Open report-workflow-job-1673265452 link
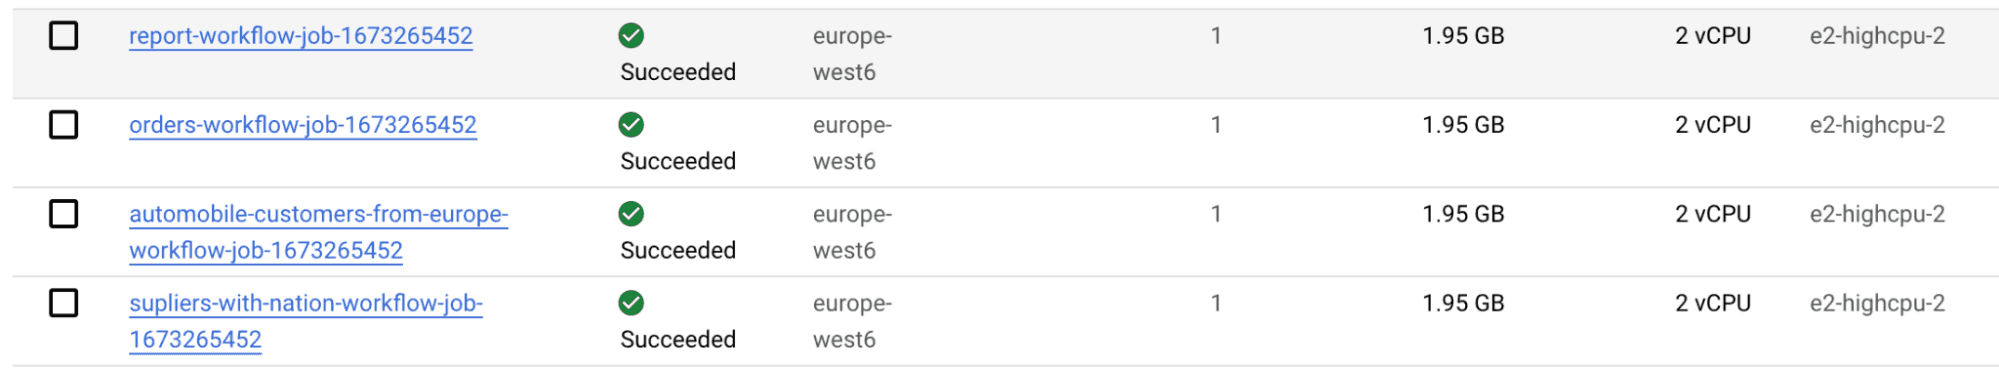Screen dimensions: 1999x371 click(301, 36)
